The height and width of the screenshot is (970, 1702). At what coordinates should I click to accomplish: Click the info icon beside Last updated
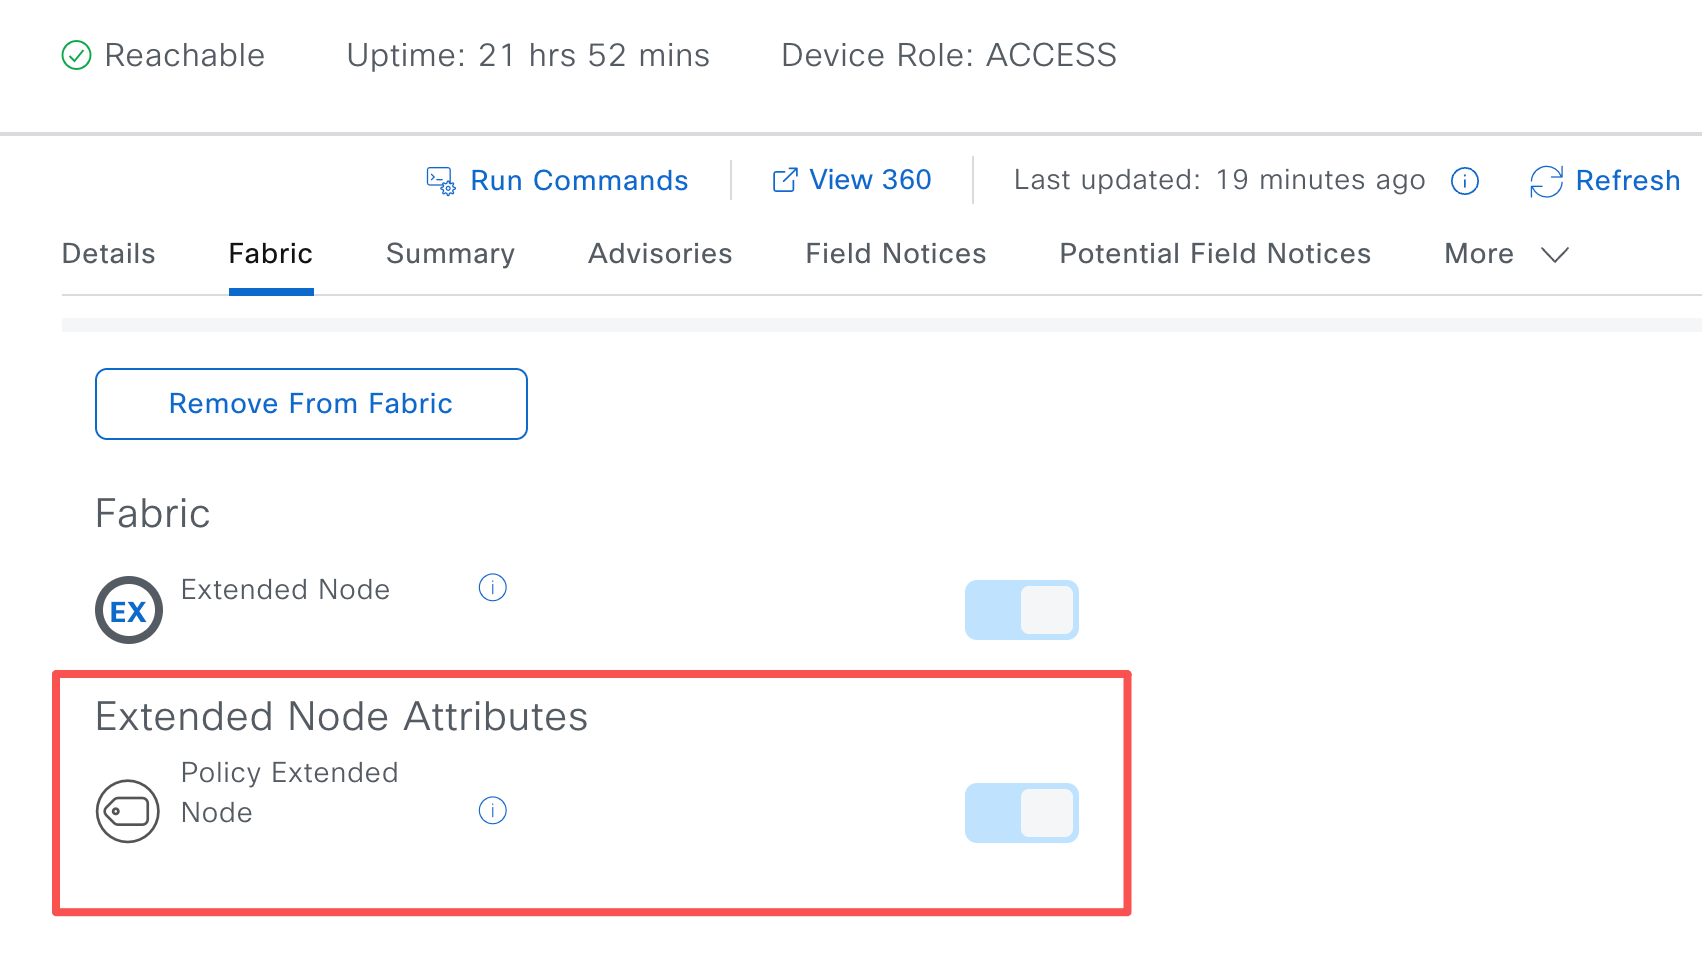pyautogui.click(x=1465, y=181)
